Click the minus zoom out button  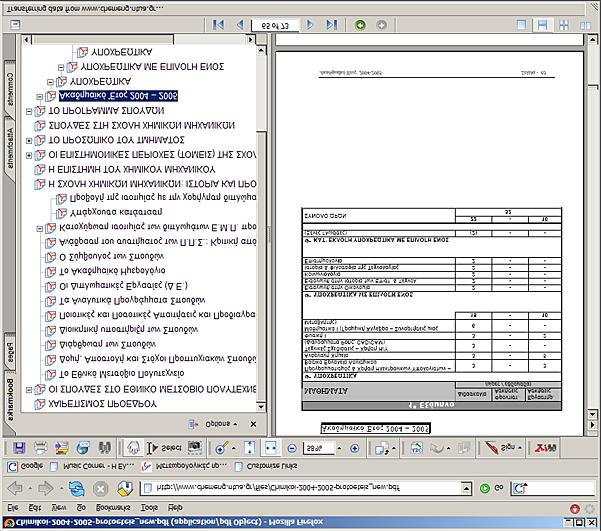[x=292, y=448]
